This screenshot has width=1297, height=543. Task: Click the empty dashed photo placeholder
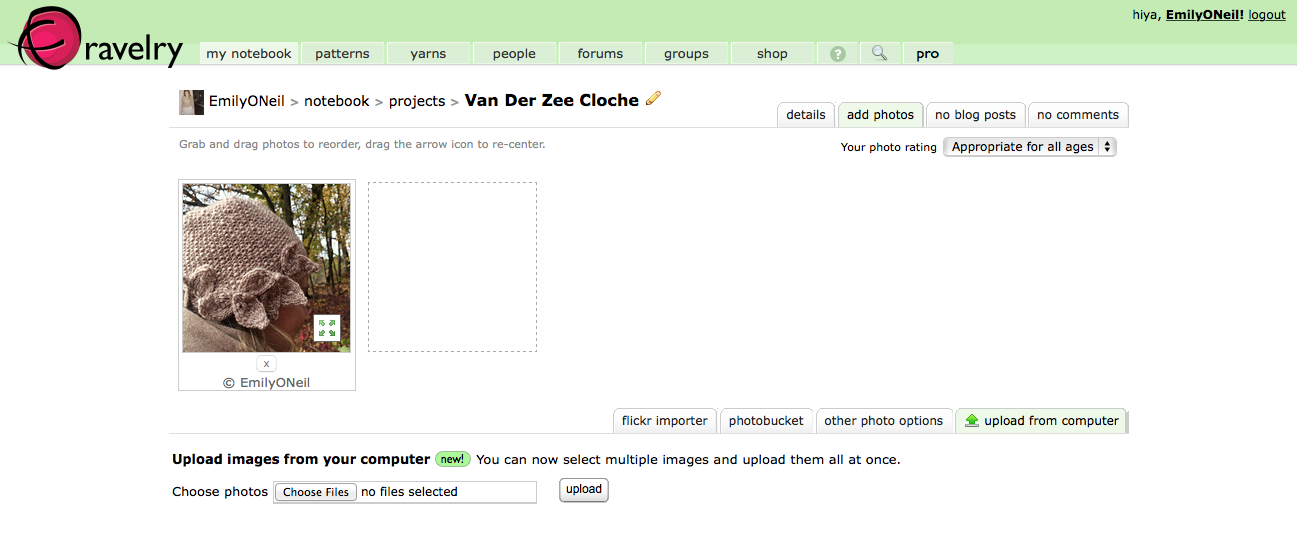(452, 267)
